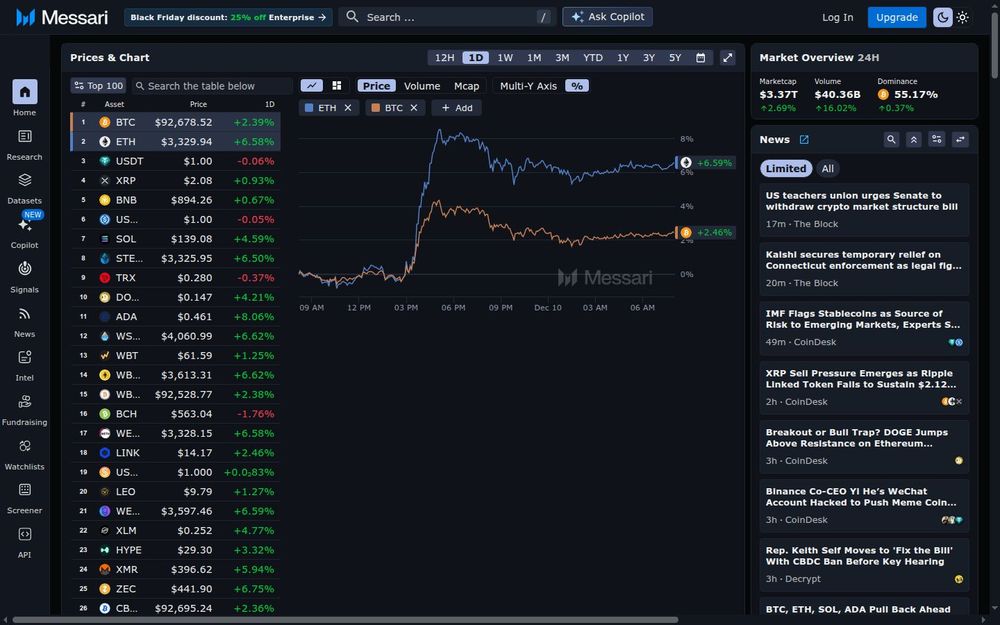Open the API sidebar icon
1000x625 pixels.
click(24, 534)
